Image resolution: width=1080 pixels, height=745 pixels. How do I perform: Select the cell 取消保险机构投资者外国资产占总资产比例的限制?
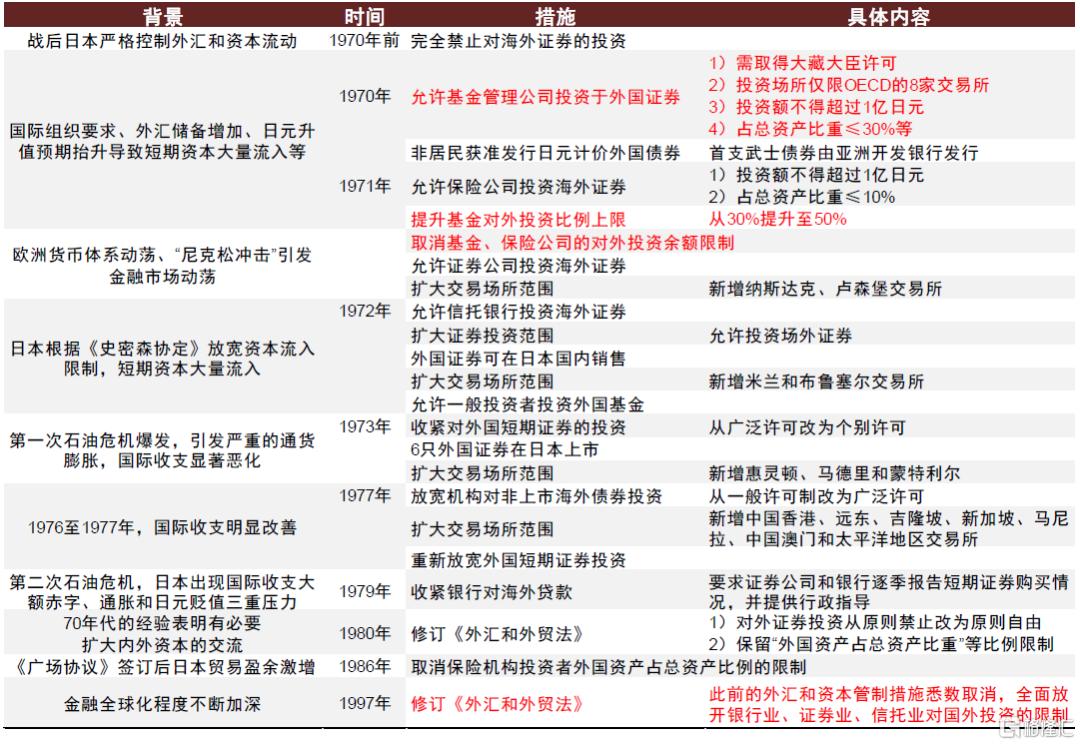[x=608, y=667]
